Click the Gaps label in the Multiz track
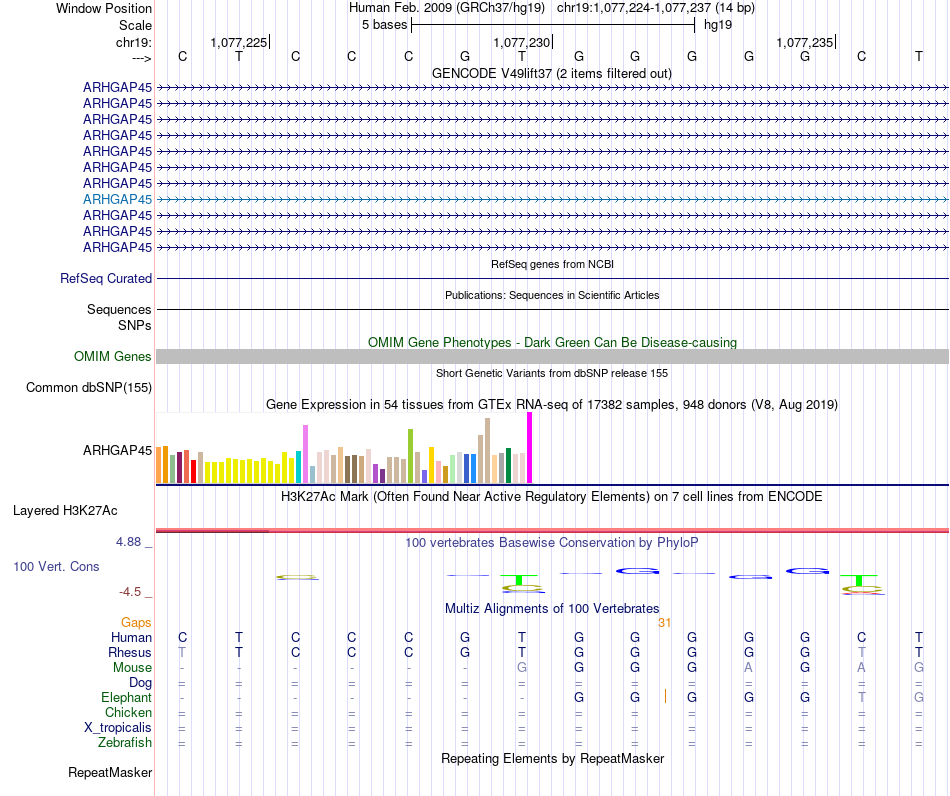Viewport: 950px width, 796px height. point(136,623)
